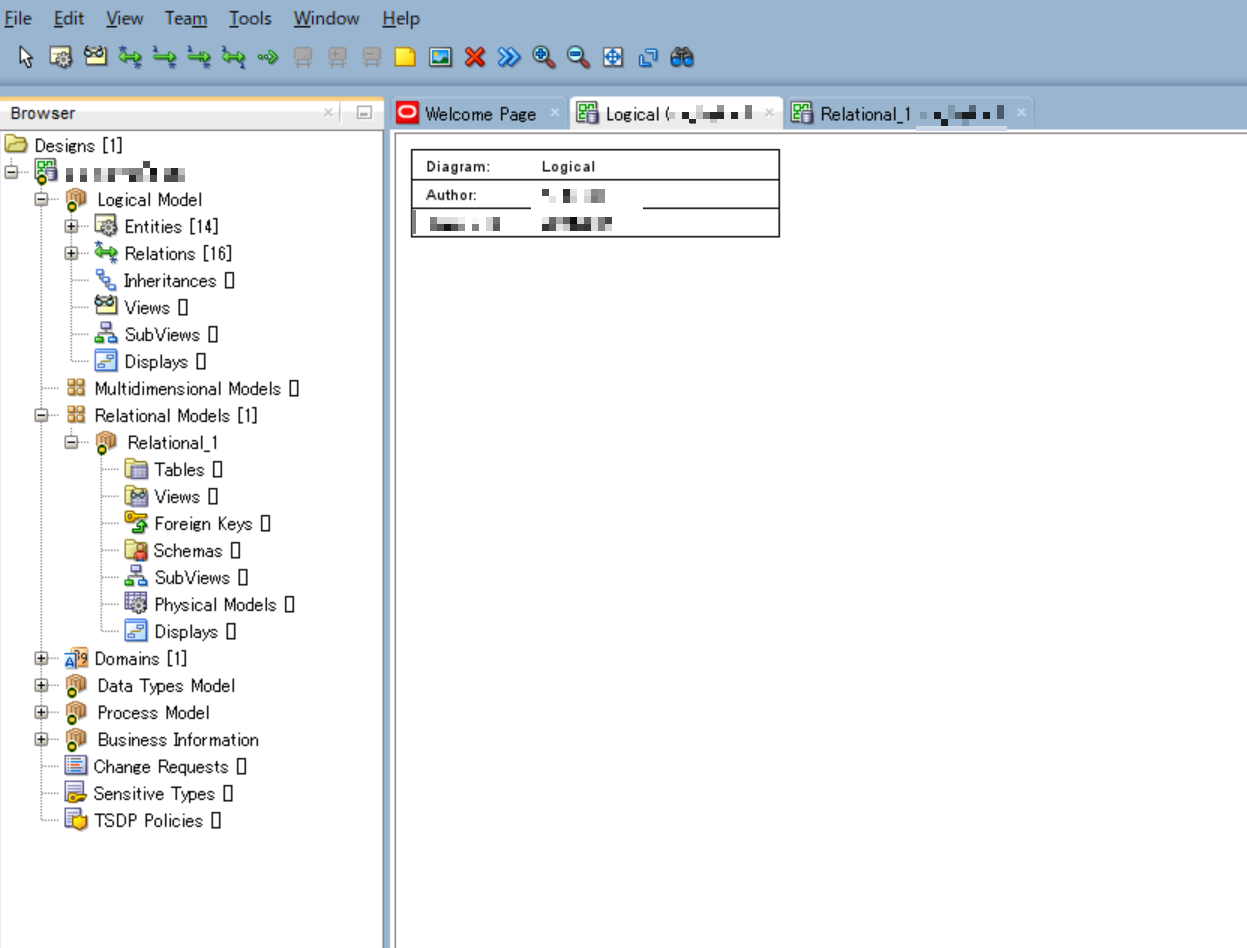Select Displays under Relational_1
The height and width of the screenshot is (948, 1247).
pos(180,631)
